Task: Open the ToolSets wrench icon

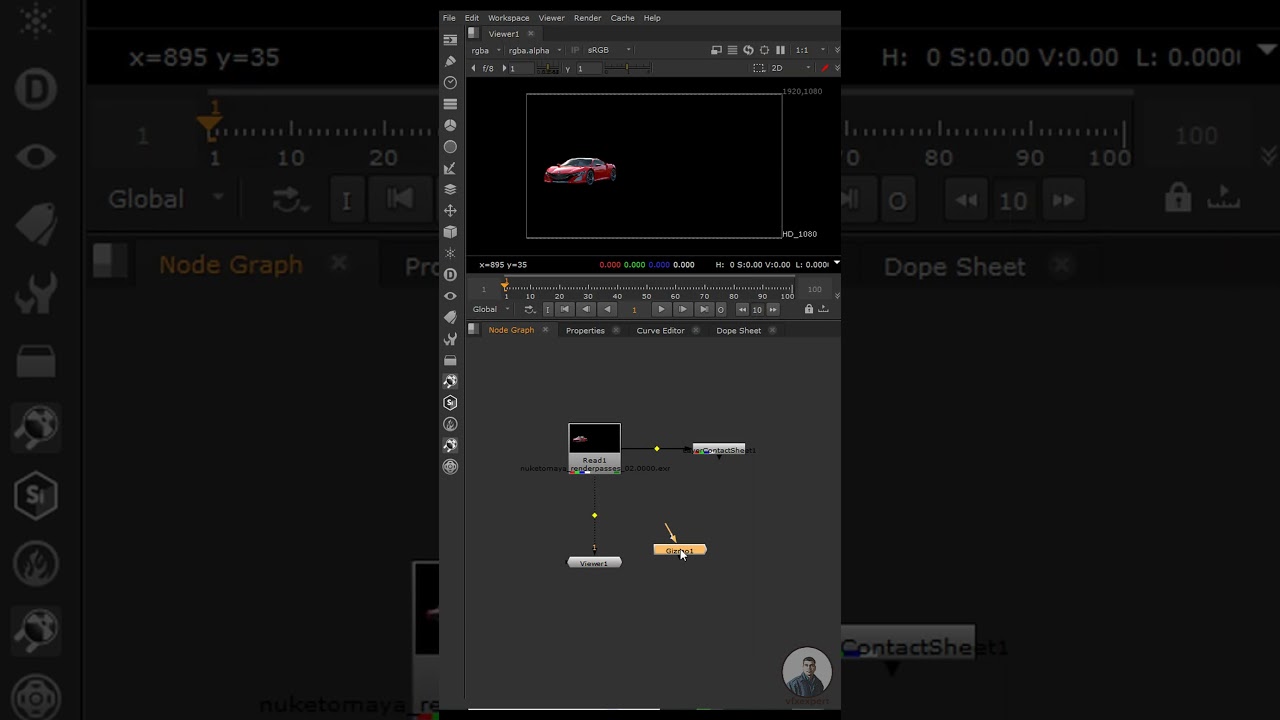Action: (x=450, y=339)
